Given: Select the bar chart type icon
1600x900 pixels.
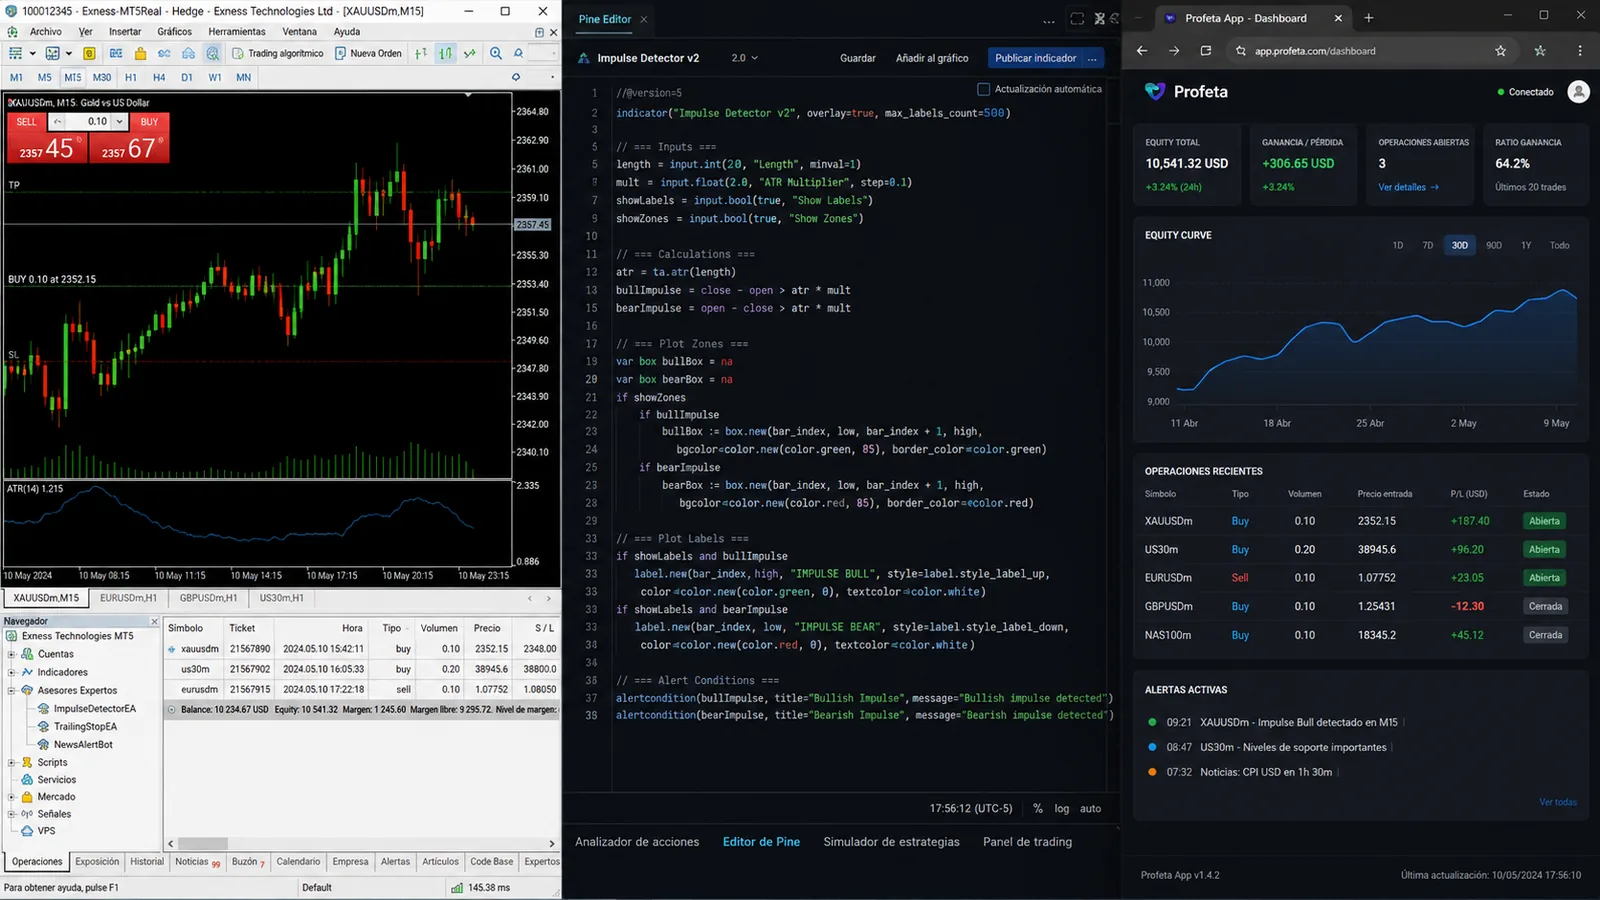Looking at the screenshot, I should pos(421,53).
